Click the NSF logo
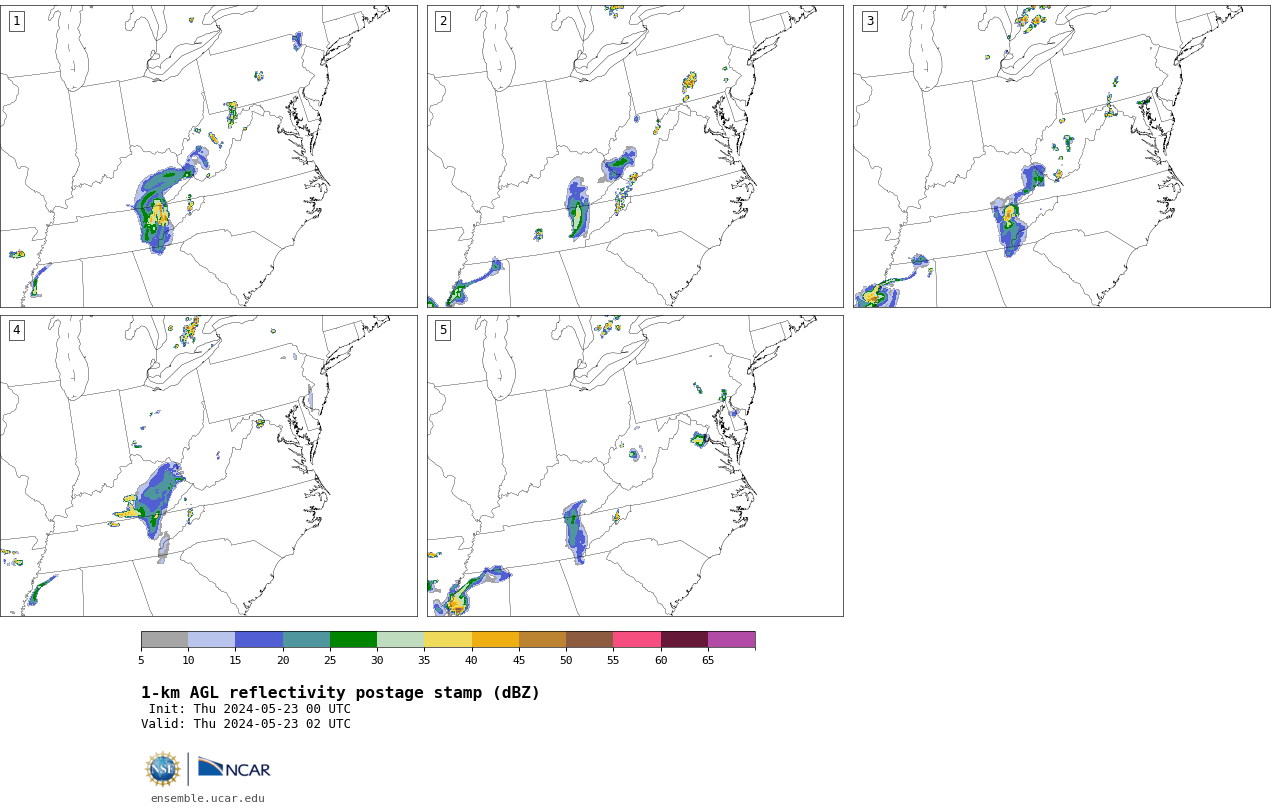Screen dimensions: 1280x809 coord(163,769)
